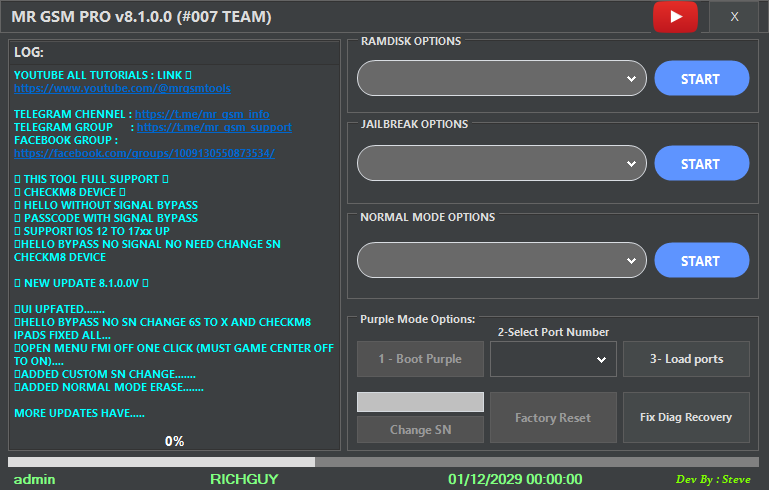Click the 3- Load ports button
Image resolution: width=769 pixels, height=490 pixels.
(x=686, y=359)
